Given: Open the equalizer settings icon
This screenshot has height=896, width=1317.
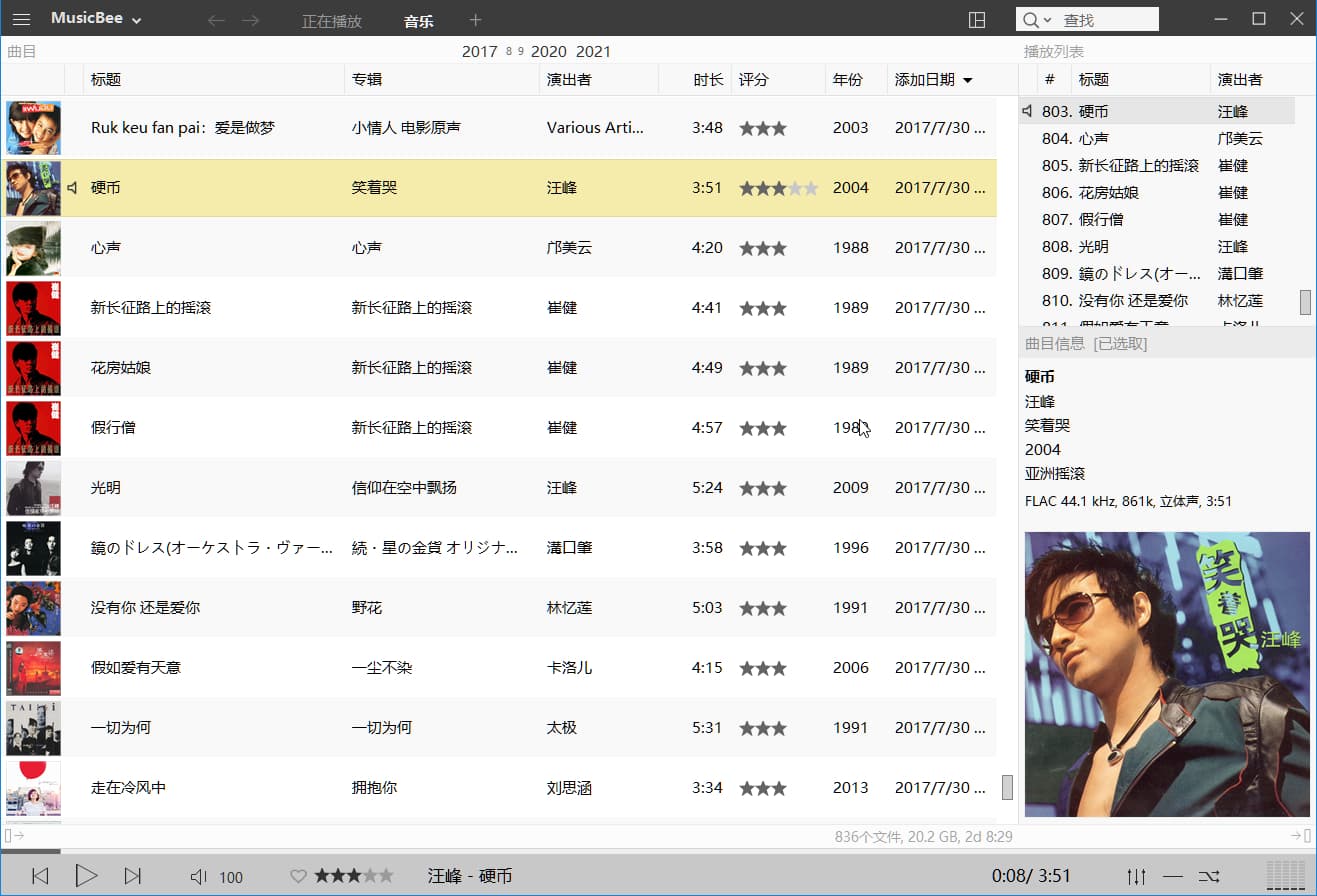Looking at the screenshot, I should click(1136, 876).
